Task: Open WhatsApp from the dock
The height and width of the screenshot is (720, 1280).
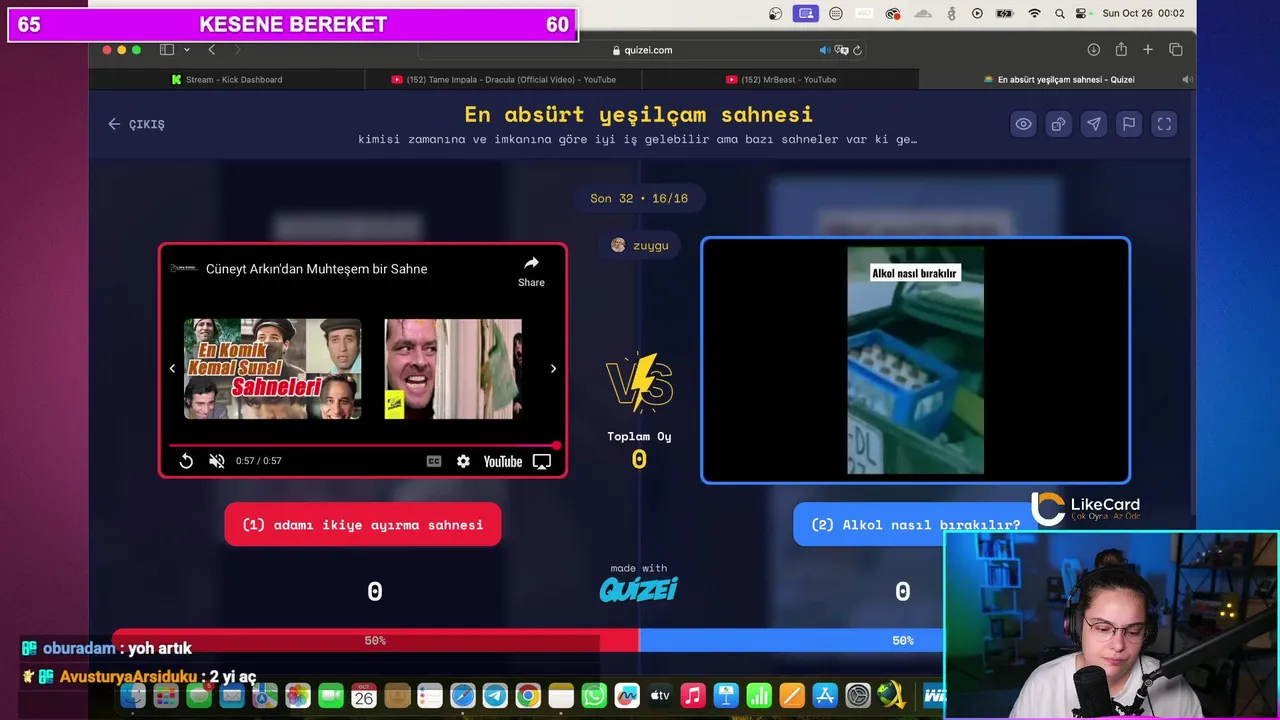Action: pos(594,696)
